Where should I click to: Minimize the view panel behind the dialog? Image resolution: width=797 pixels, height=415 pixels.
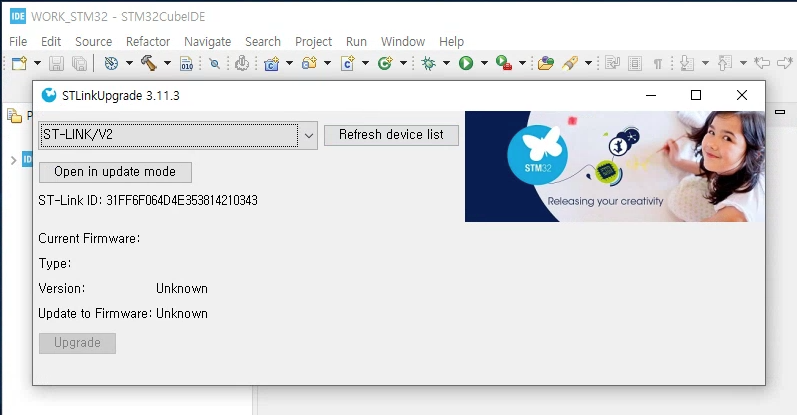[780, 111]
